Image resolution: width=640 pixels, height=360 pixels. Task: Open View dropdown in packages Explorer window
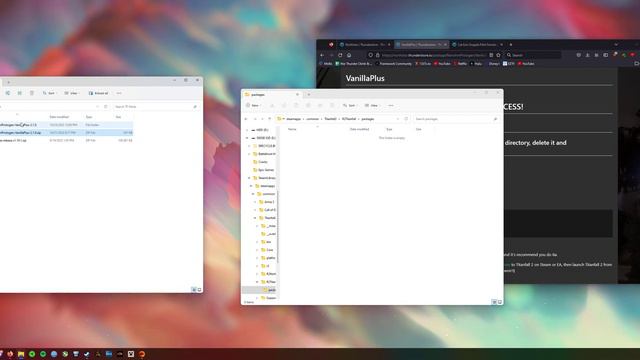pos(372,105)
